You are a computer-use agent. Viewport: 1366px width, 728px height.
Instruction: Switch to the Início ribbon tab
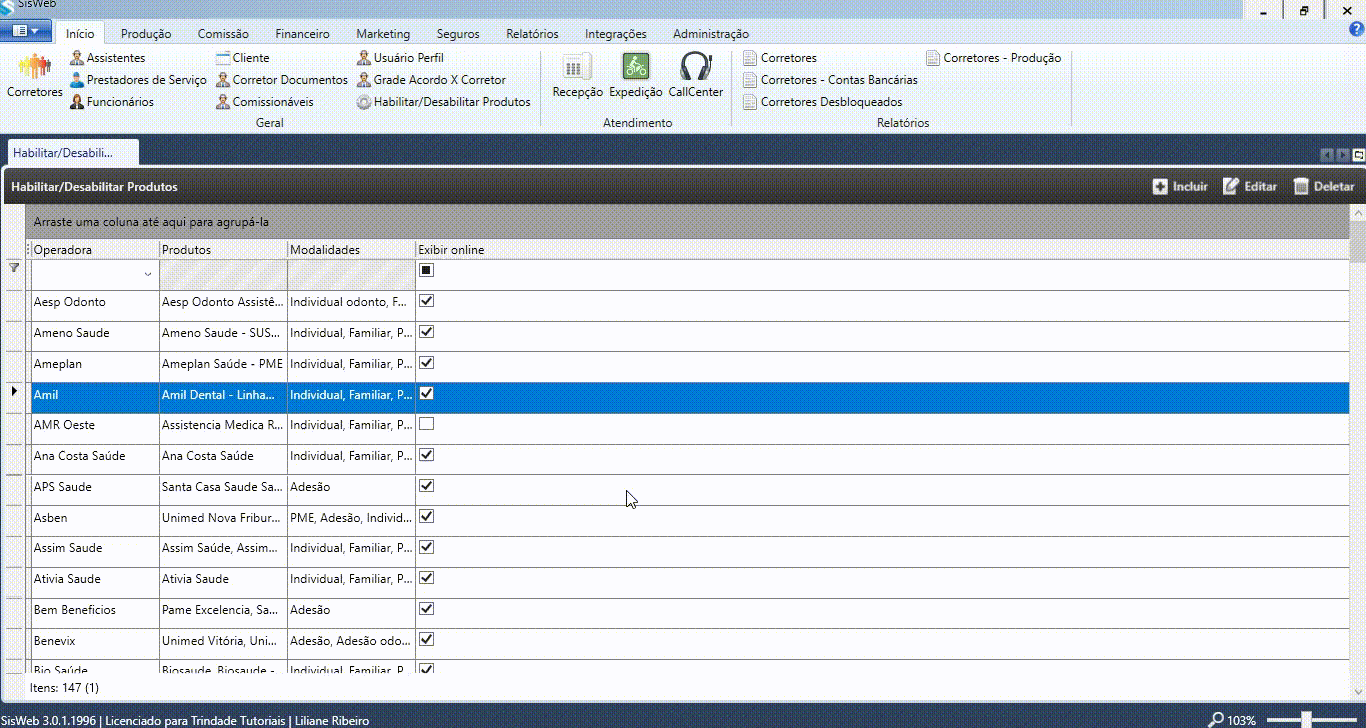tap(80, 34)
